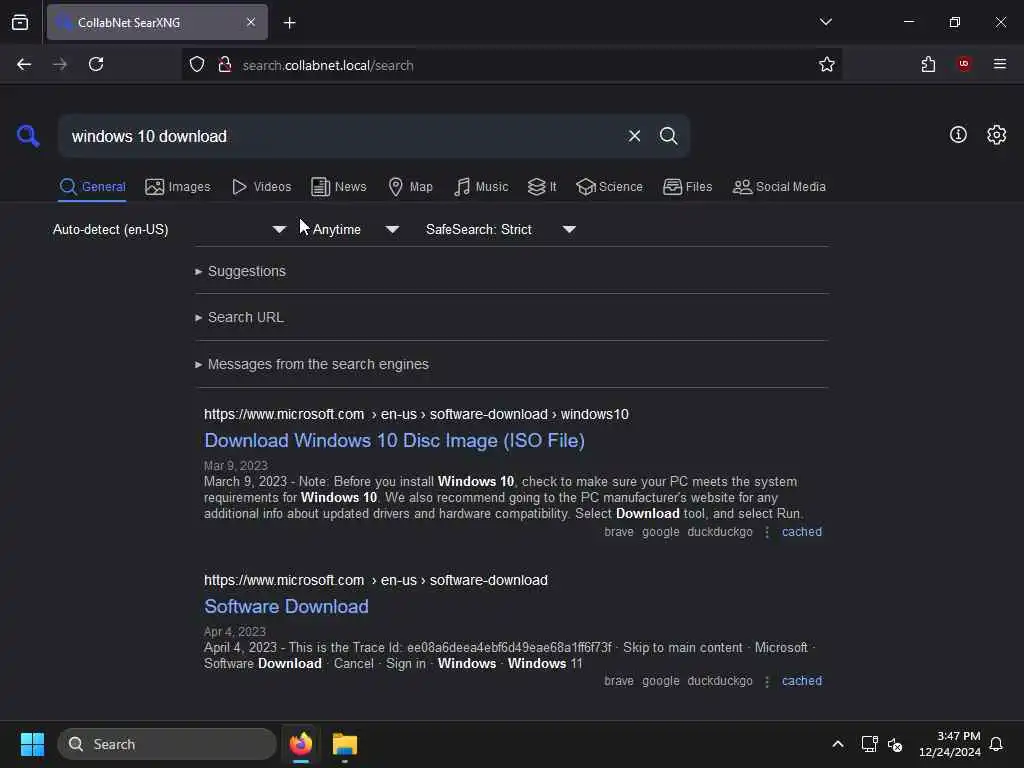Switch to the Science category
This screenshot has height=768, width=1024.
point(609,187)
